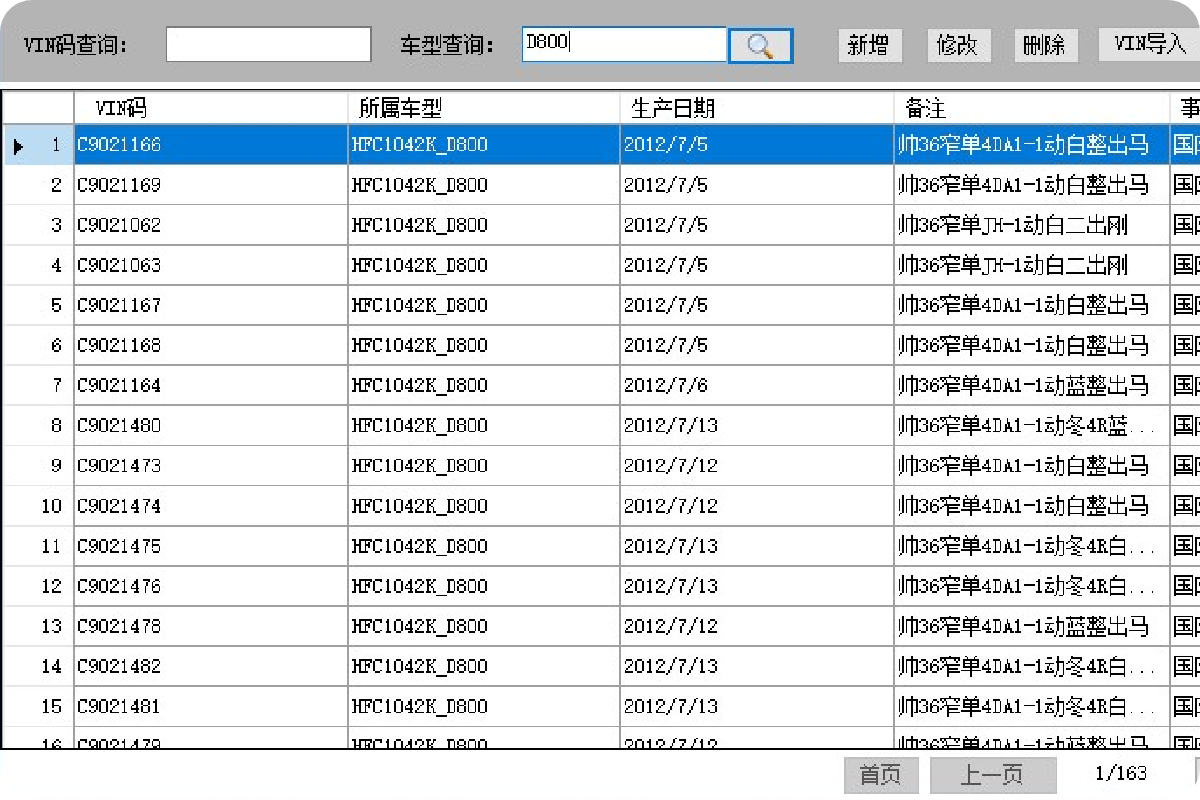This screenshot has width=1200, height=800.
Task: Go to first page with 首页
Action: tap(880, 775)
